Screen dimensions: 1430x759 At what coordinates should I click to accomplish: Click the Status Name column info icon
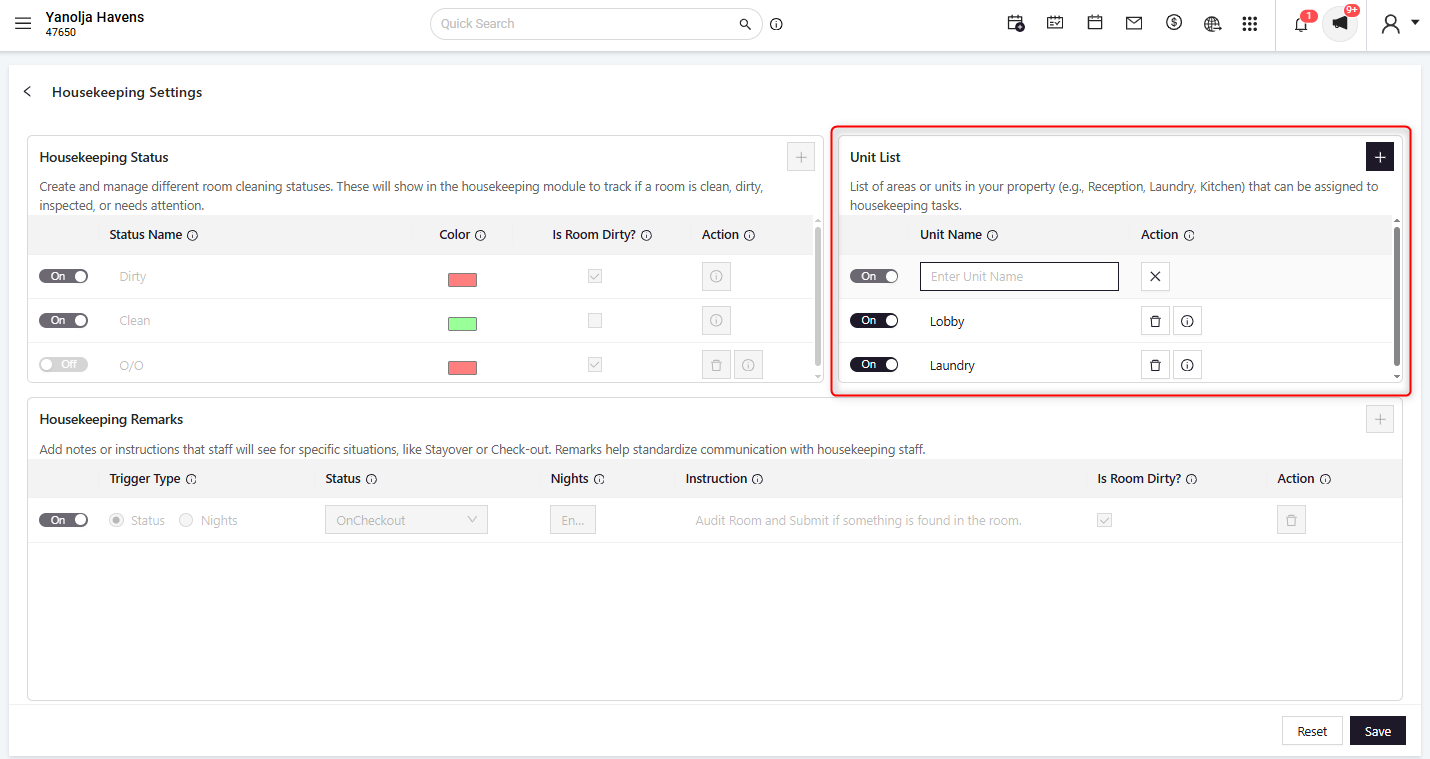coord(193,236)
